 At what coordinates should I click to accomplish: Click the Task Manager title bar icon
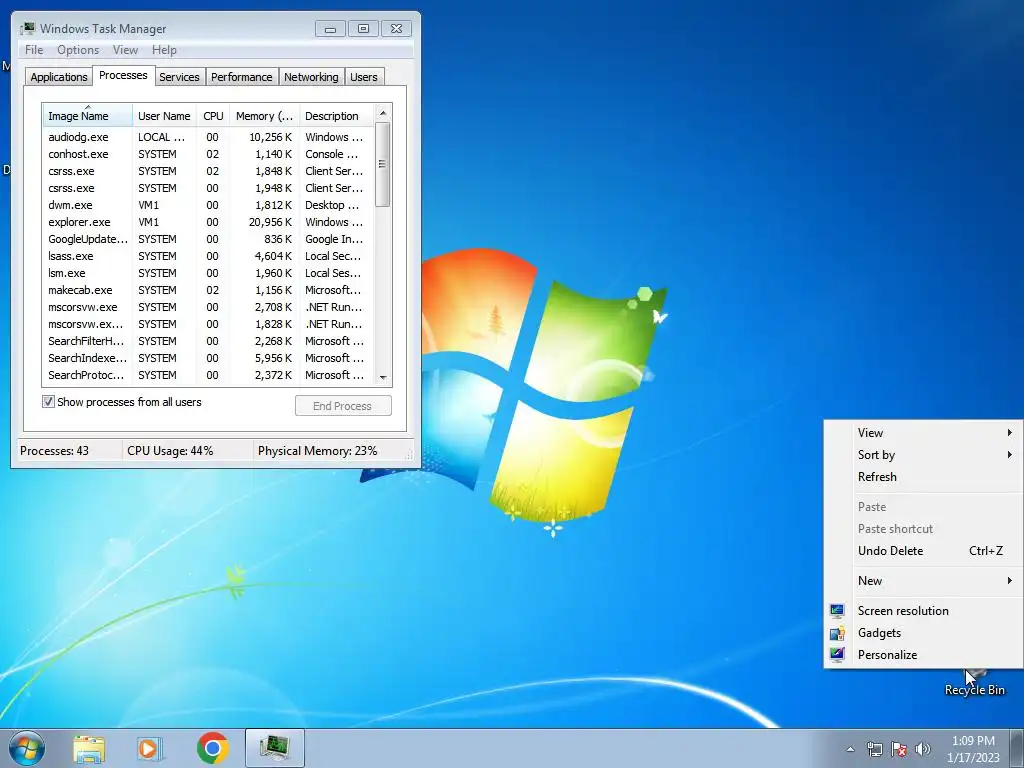[x=27, y=28]
